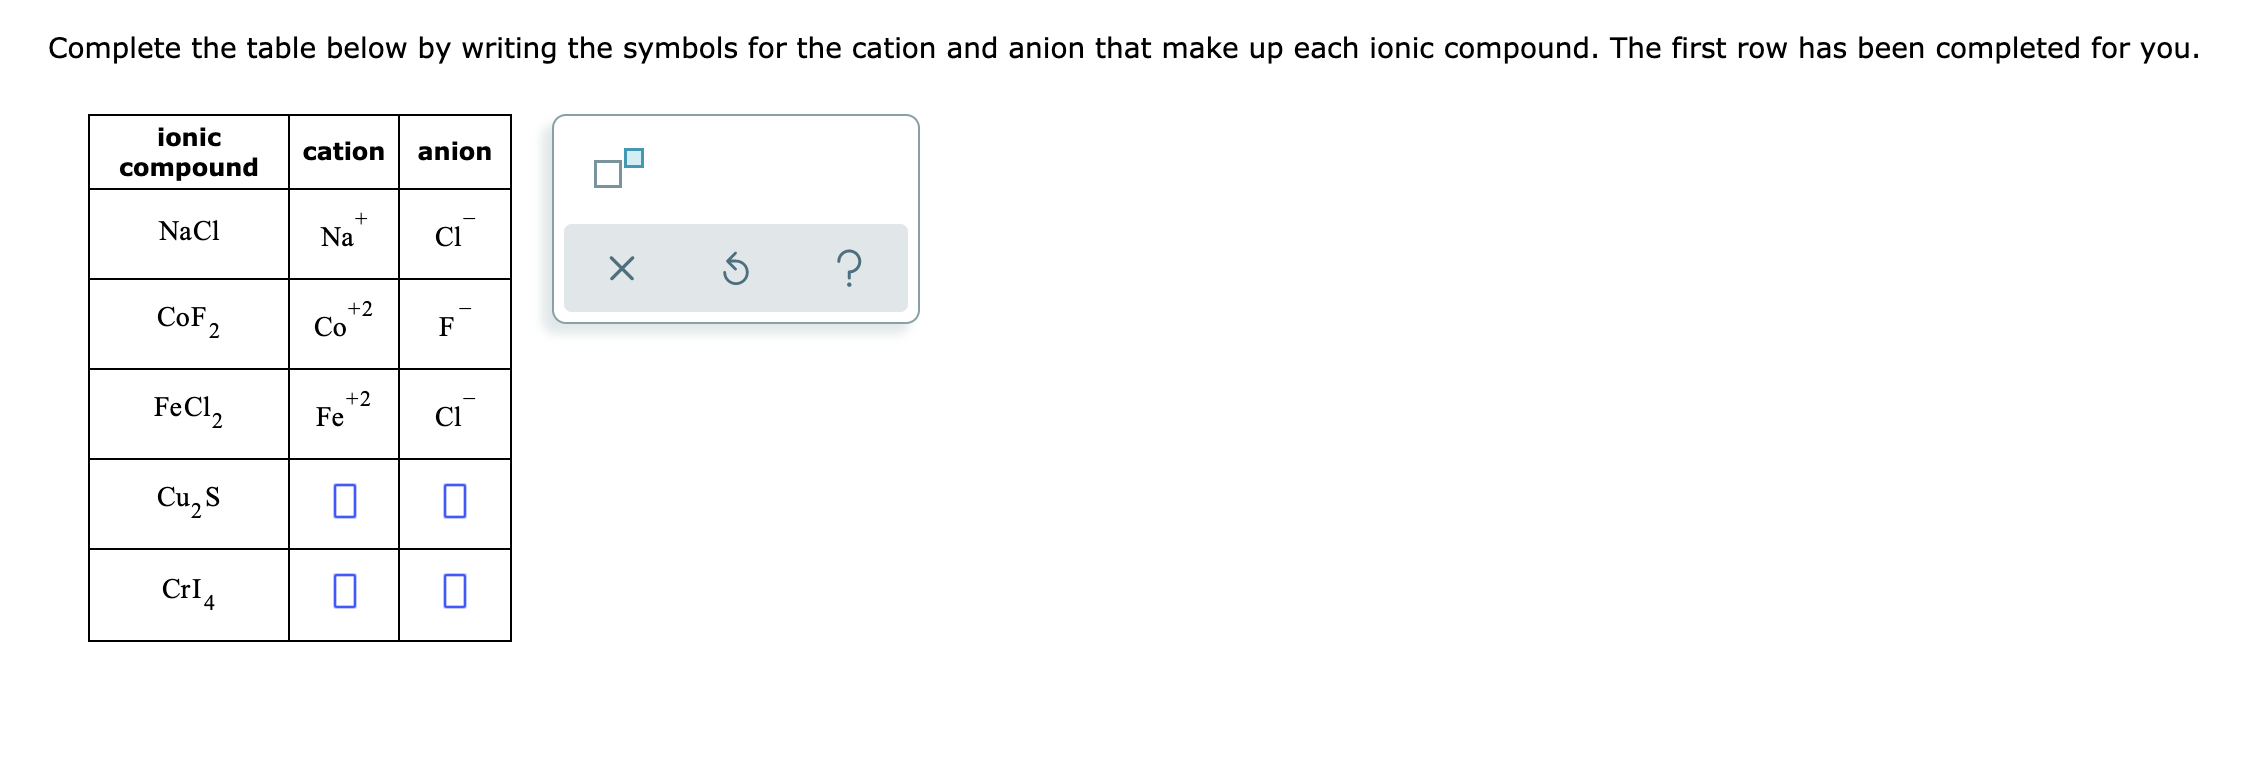
Task: Click the answer entry panel border
Action: pyautogui.click(x=737, y=118)
